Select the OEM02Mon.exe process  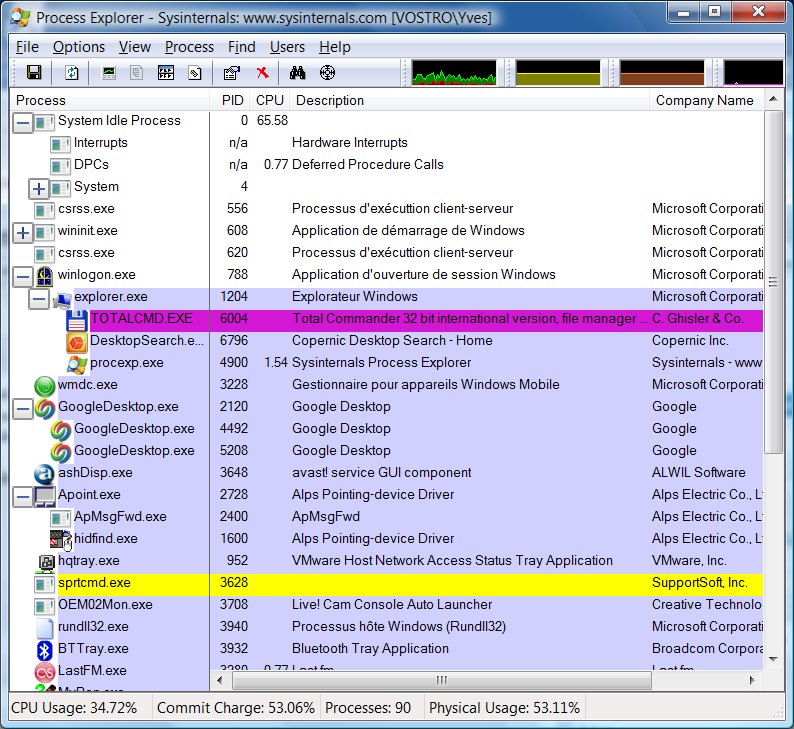105,604
